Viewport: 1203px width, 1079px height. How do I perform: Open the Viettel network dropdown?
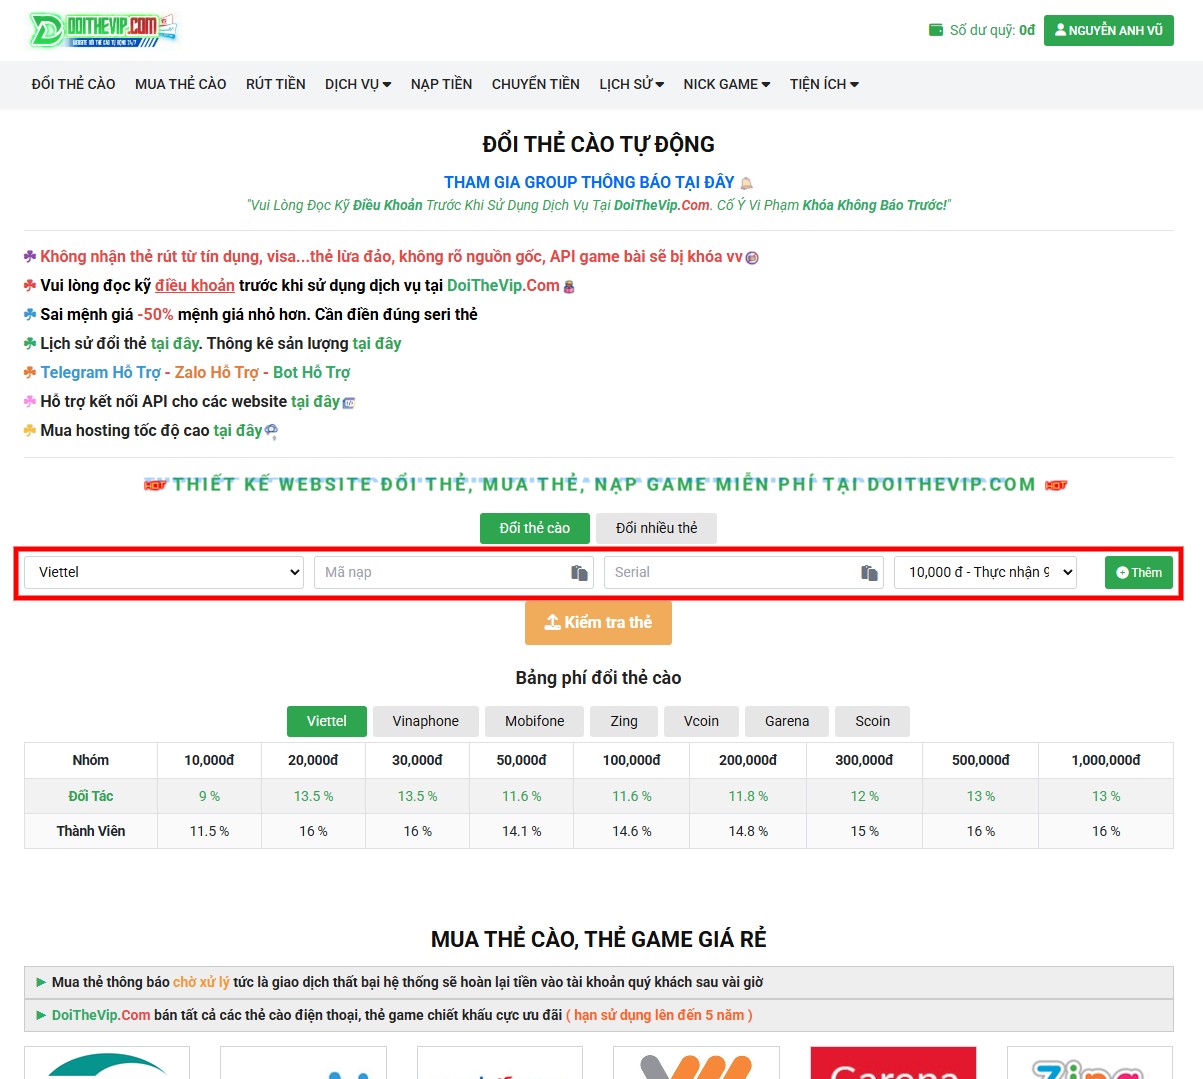click(163, 571)
